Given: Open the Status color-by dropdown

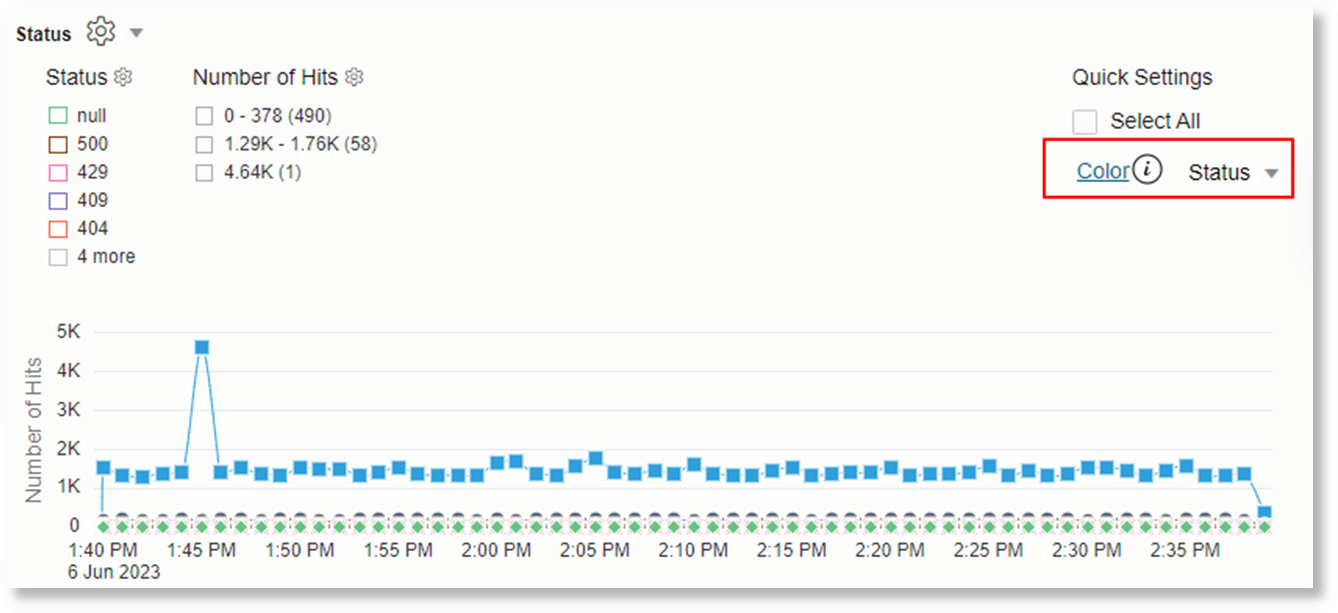Looking at the screenshot, I should (1234, 171).
